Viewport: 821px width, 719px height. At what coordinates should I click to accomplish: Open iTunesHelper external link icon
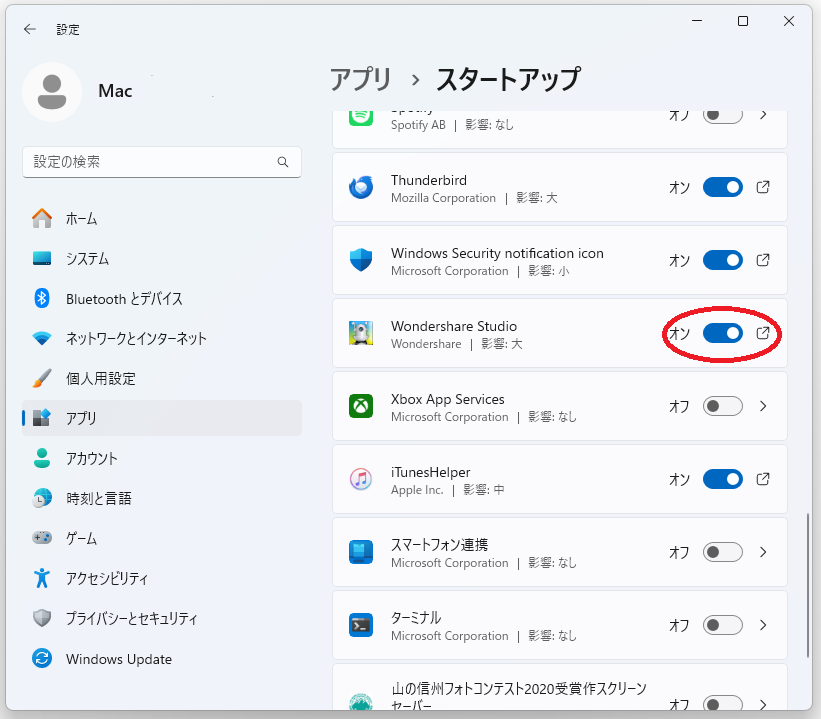tap(763, 479)
